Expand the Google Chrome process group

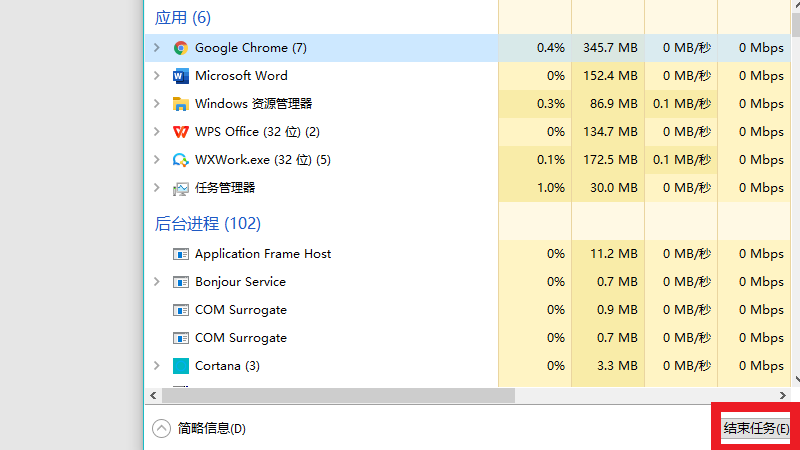(157, 48)
